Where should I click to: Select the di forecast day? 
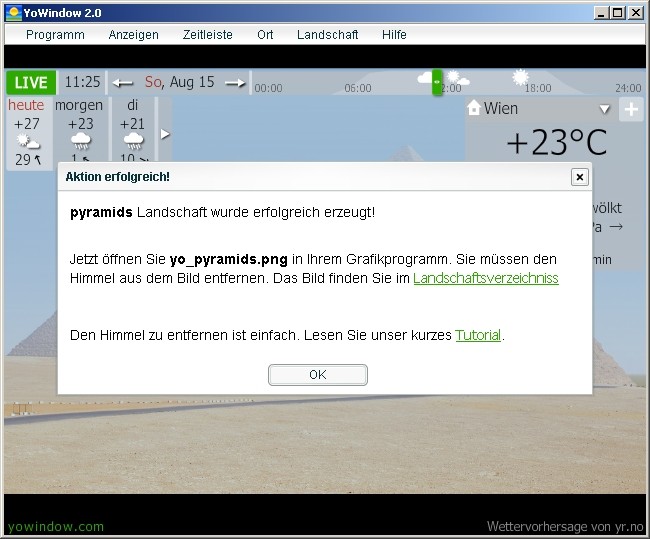coord(132,131)
